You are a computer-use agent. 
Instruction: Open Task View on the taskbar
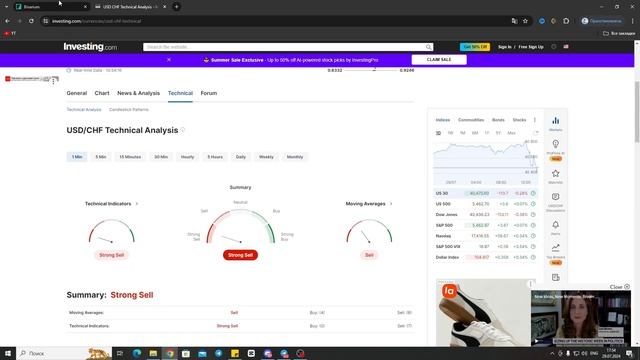(x=120, y=353)
